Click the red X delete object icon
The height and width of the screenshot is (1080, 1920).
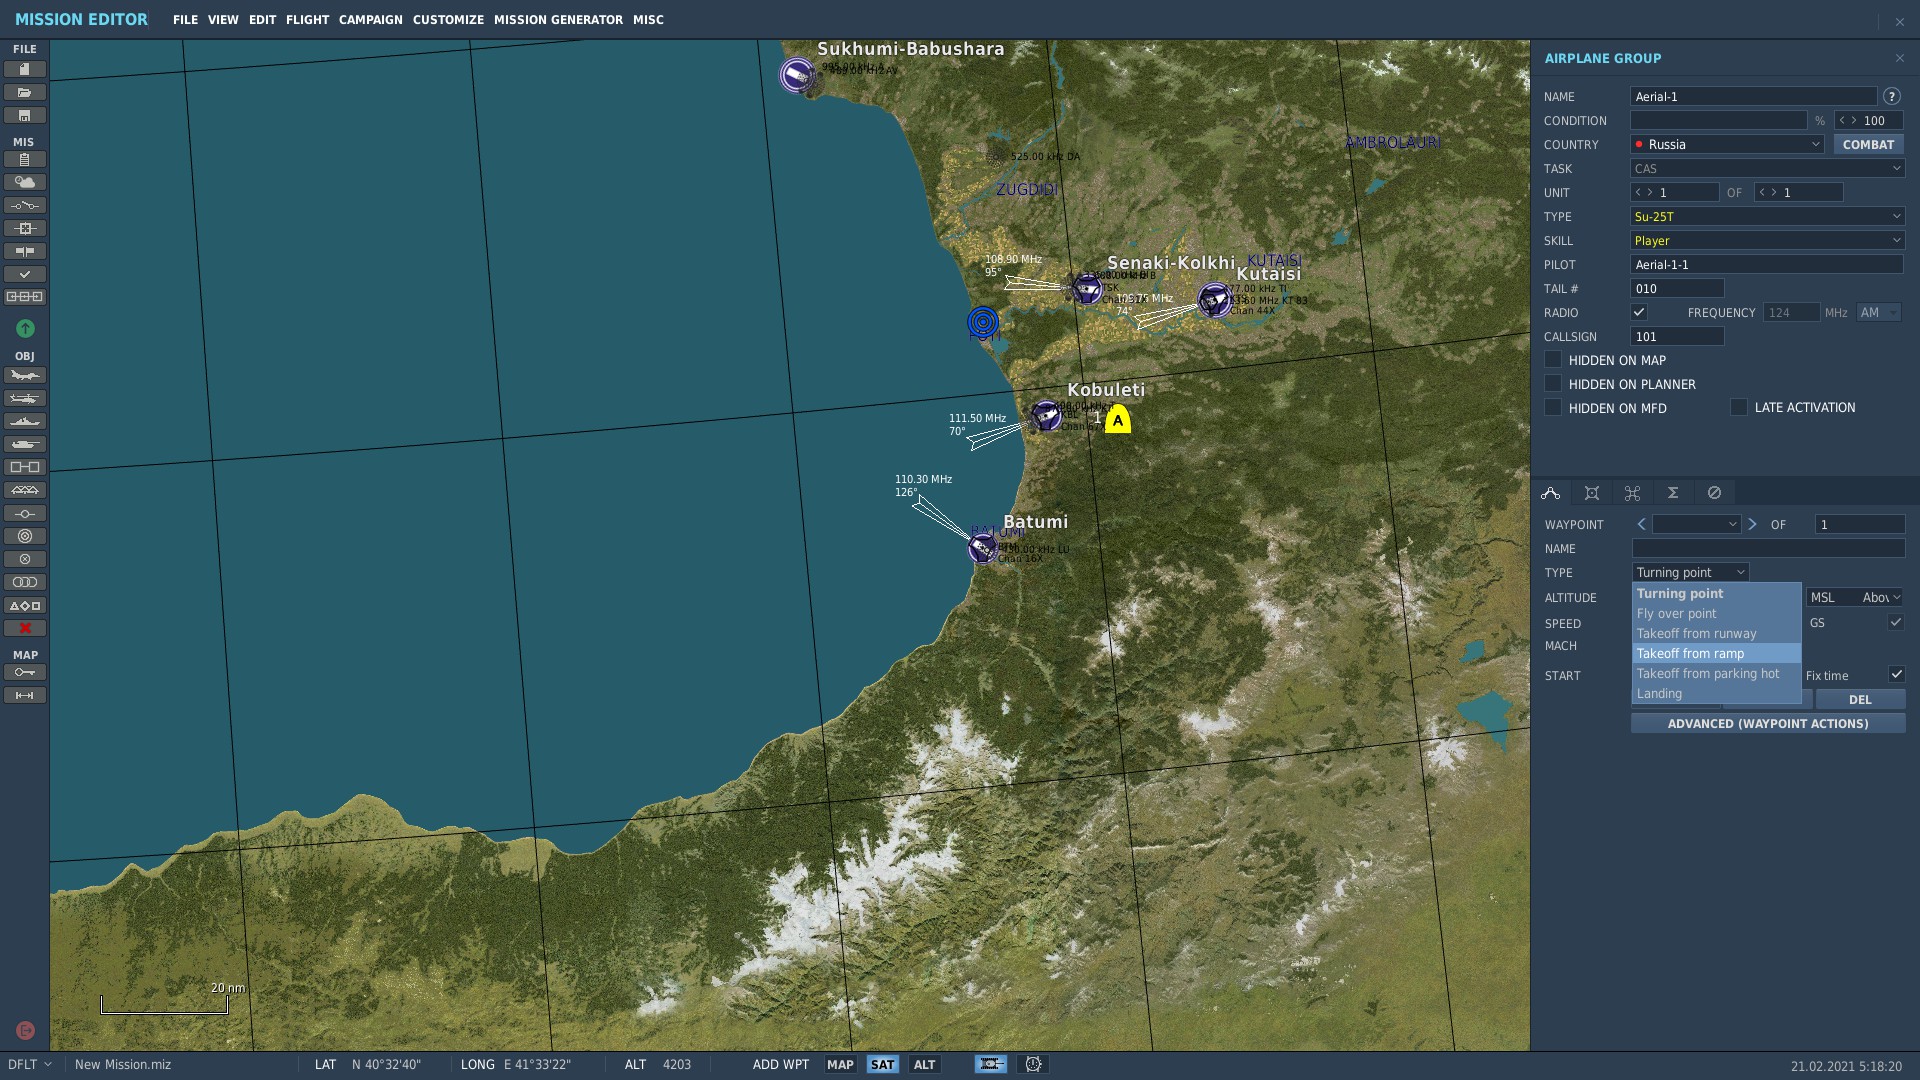(25, 628)
